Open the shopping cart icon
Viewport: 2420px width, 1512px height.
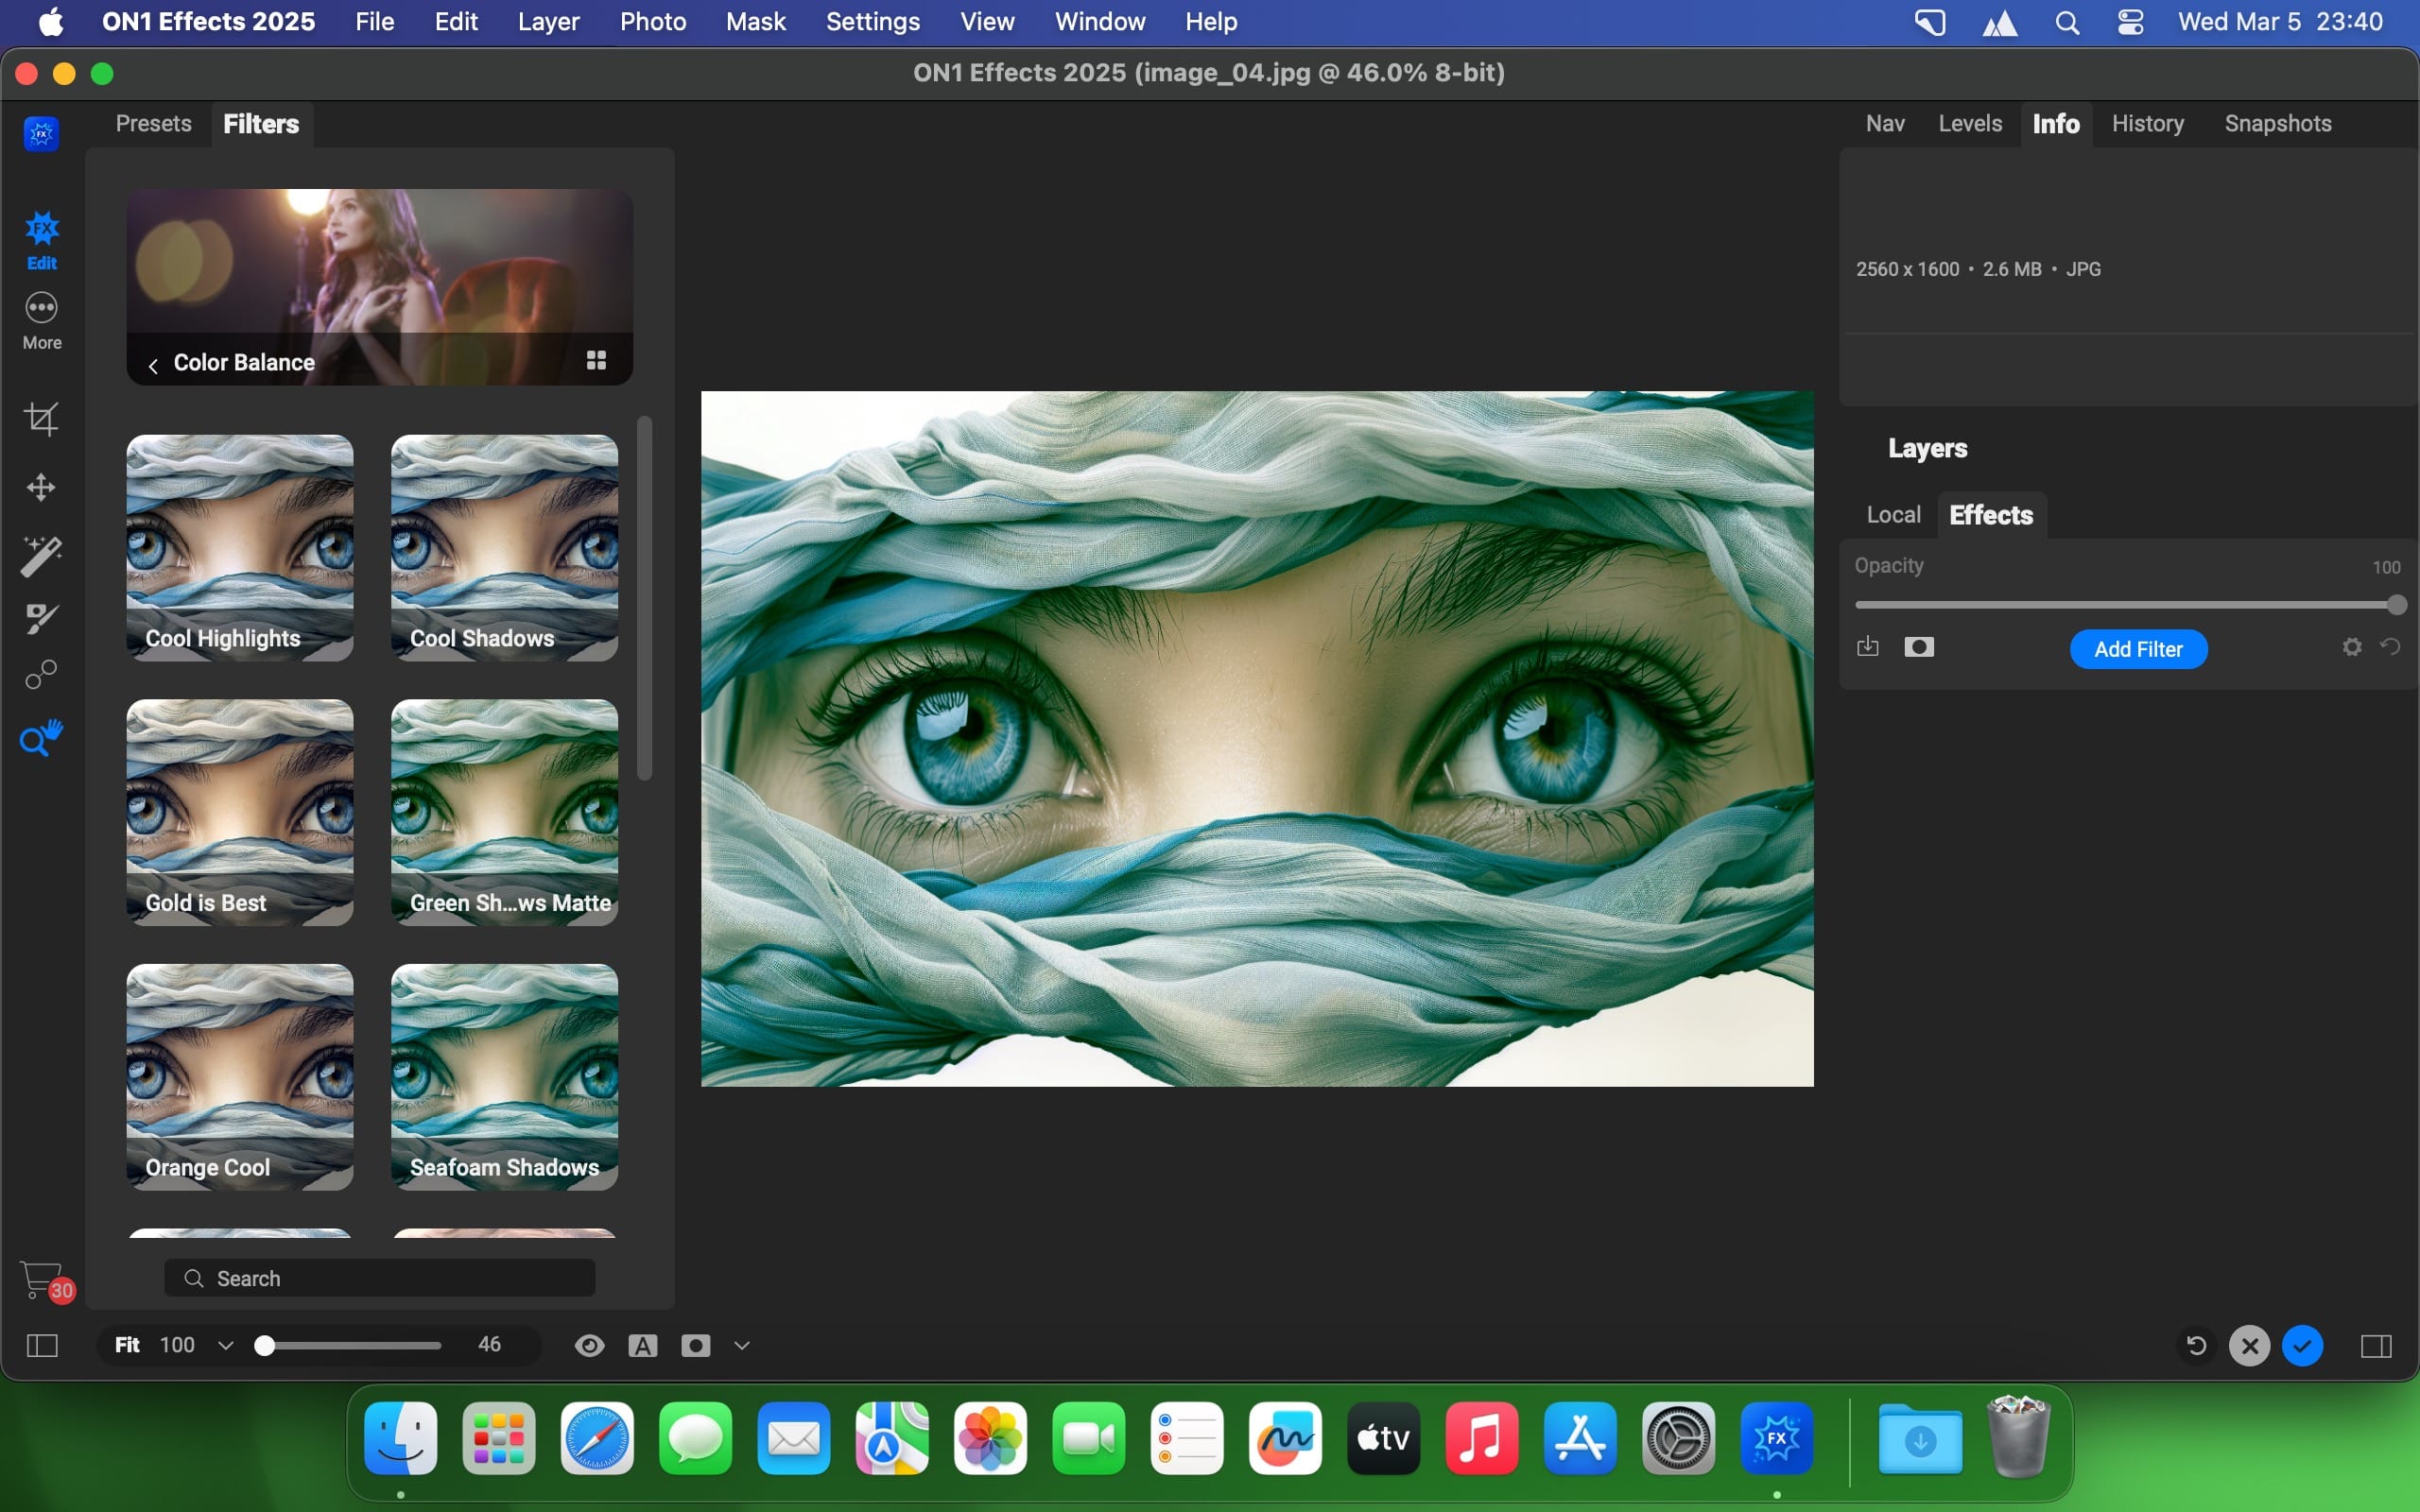tap(42, 1278)
